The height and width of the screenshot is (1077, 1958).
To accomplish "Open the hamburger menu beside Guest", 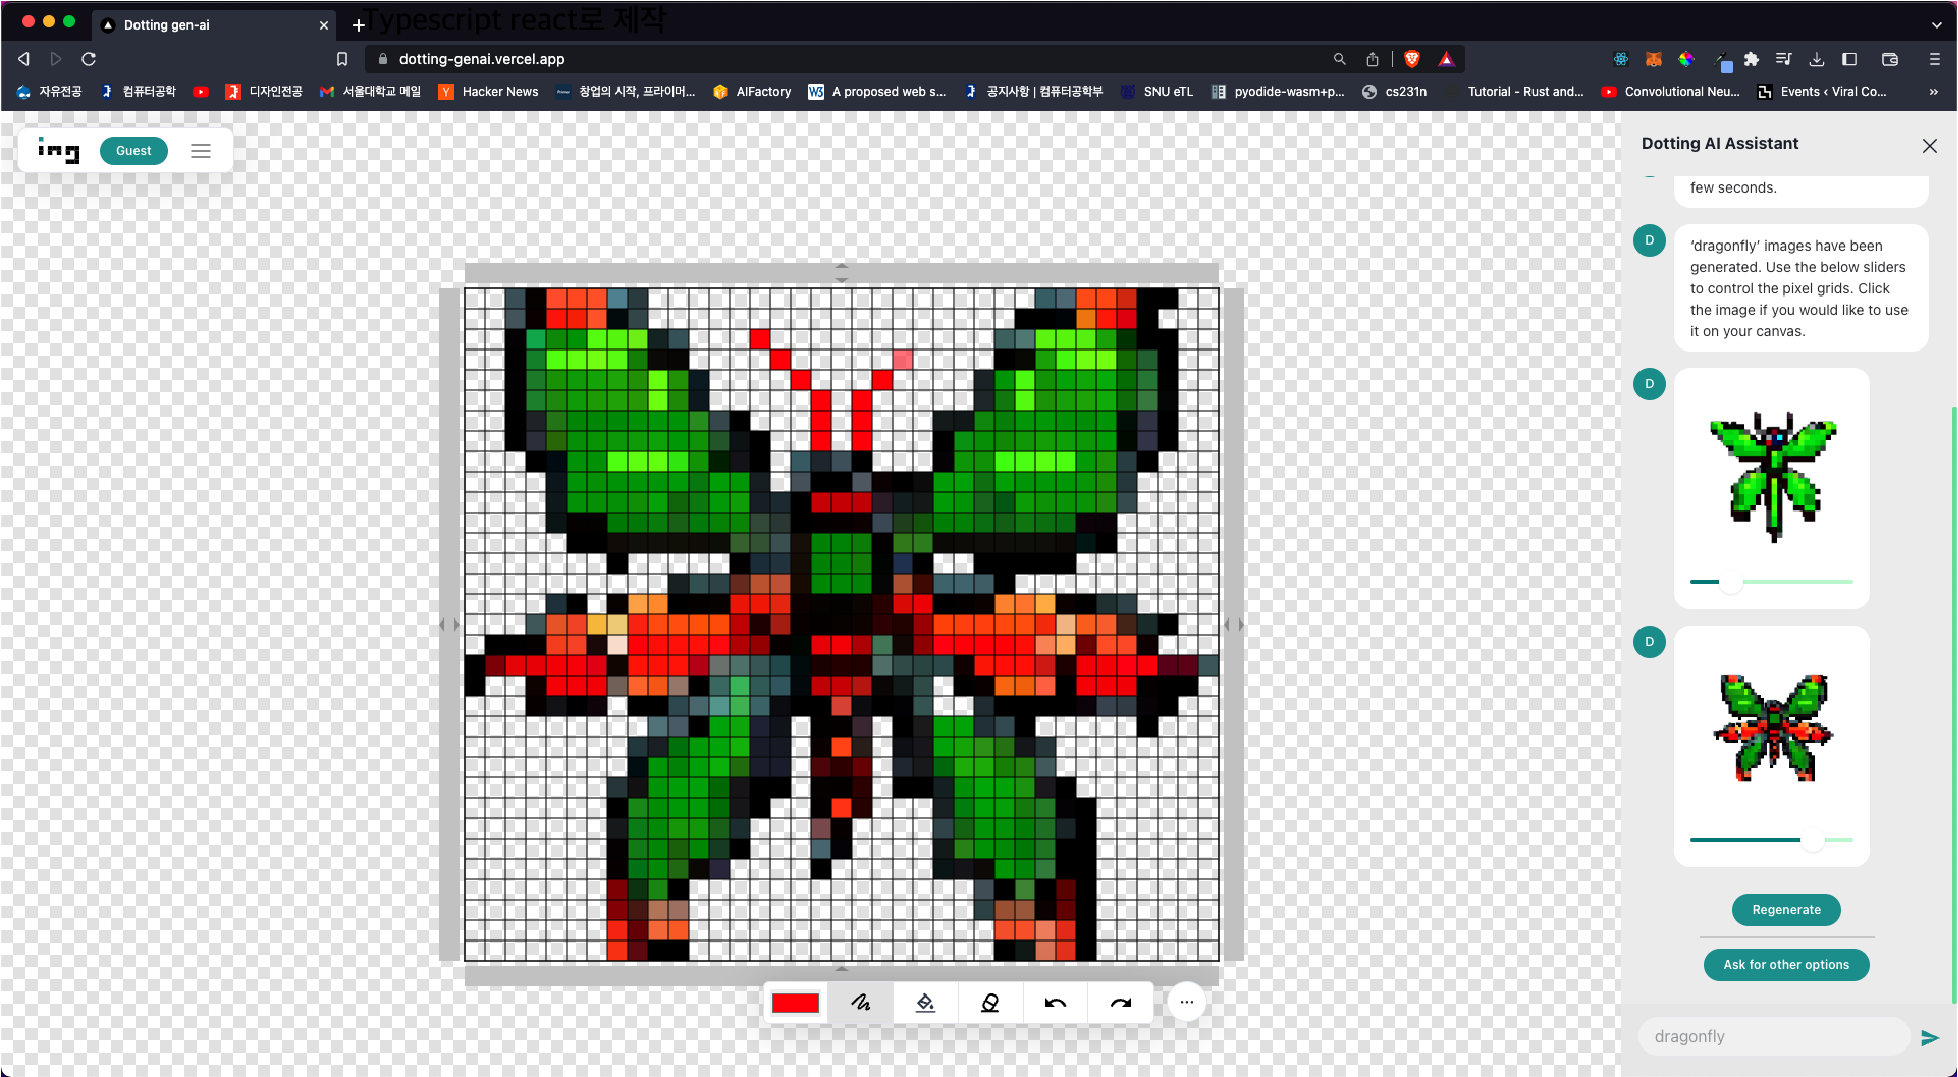I will 201,151.
